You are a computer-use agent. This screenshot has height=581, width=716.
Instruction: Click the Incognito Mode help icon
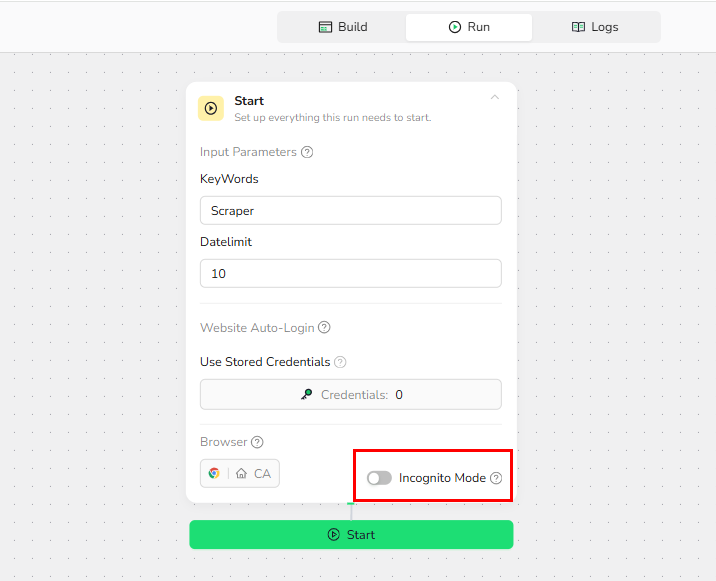pyautogui.click(x=496, y=478)
